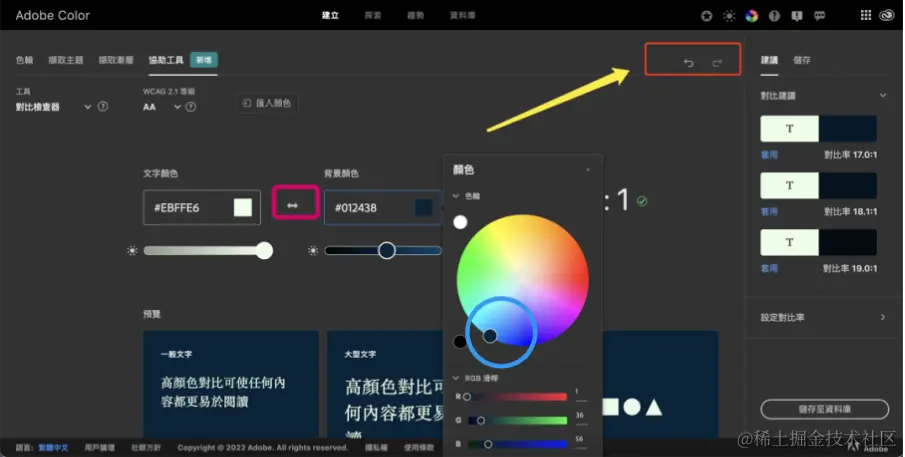The width and height of the screenshot is (905, 457).
Task: Click help icon beside WCAG AA level
Action: point(190,107)
